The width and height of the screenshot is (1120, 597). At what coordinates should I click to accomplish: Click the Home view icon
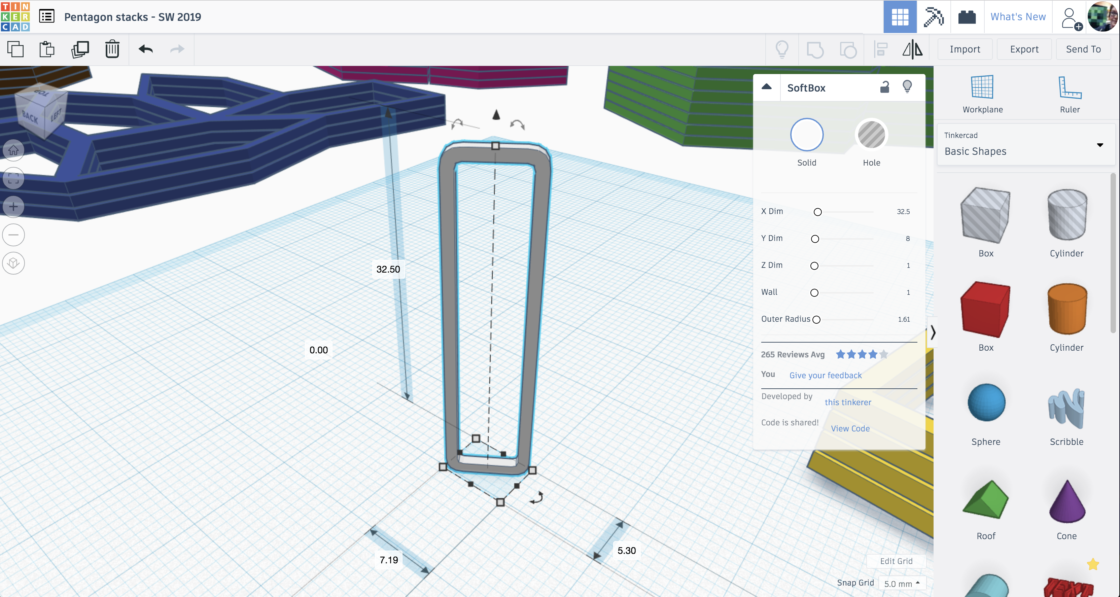pos(14,150)
